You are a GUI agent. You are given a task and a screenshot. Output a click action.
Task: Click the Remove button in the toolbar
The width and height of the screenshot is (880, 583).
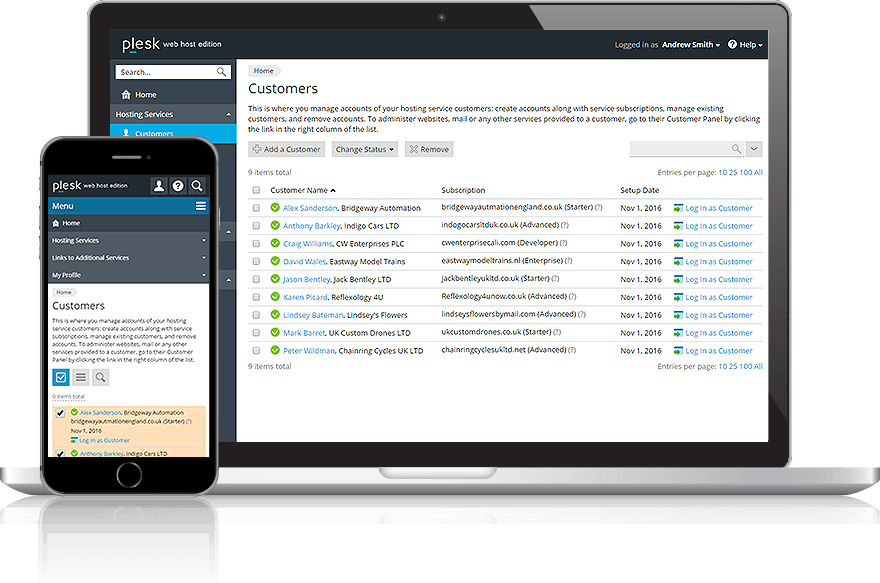click(x=429, y=149)
